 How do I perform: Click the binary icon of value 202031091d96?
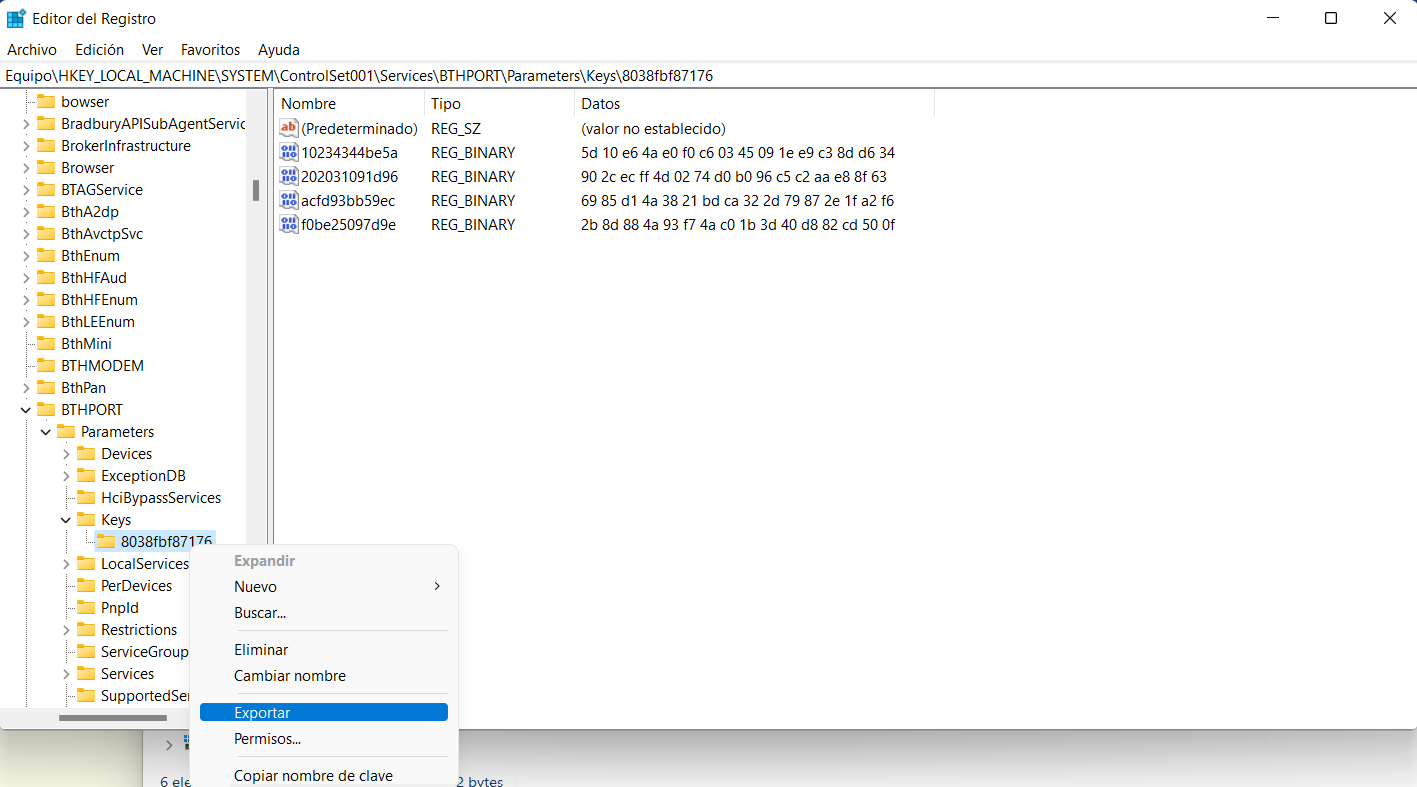point(289,177)
